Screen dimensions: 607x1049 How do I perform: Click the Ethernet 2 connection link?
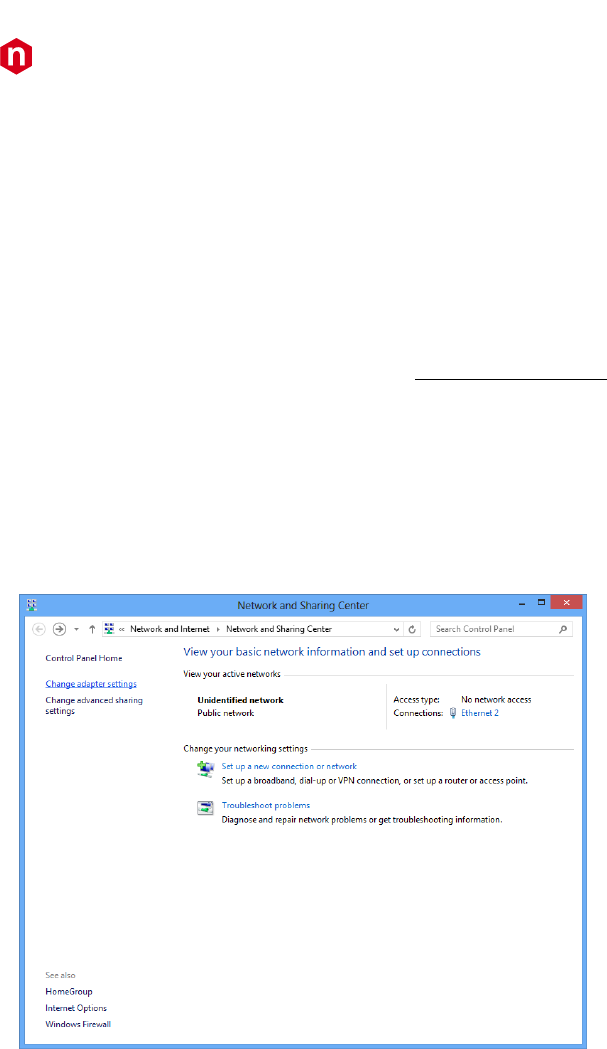coord(480,713)
